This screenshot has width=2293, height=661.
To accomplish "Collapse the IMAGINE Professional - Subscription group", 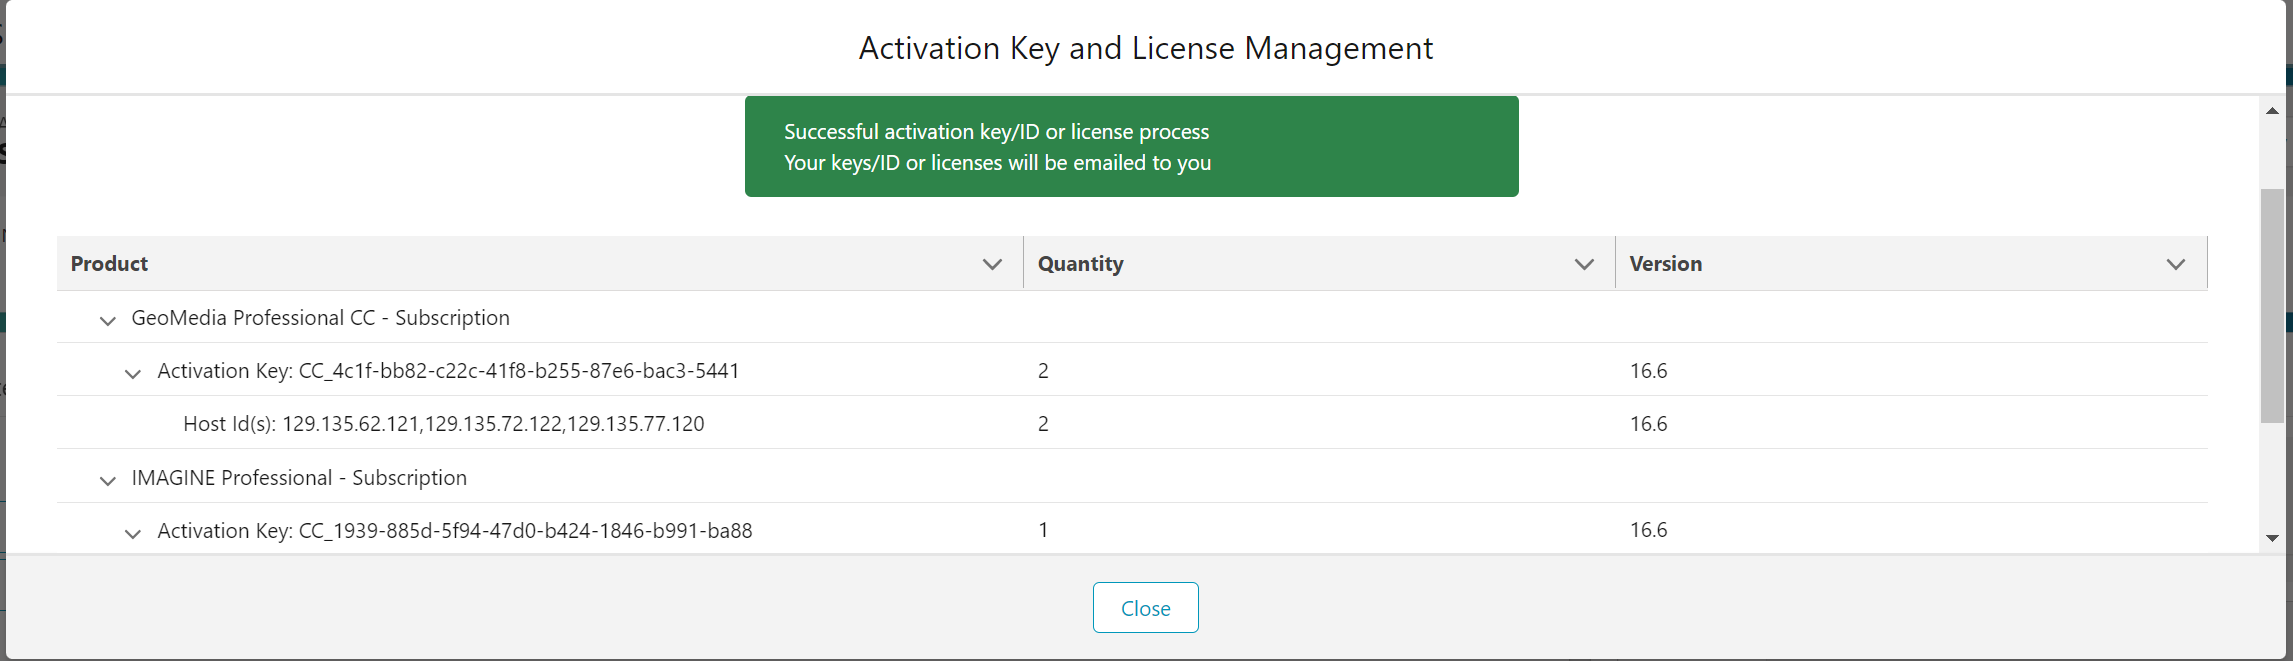I will click(x=107, y=481).
